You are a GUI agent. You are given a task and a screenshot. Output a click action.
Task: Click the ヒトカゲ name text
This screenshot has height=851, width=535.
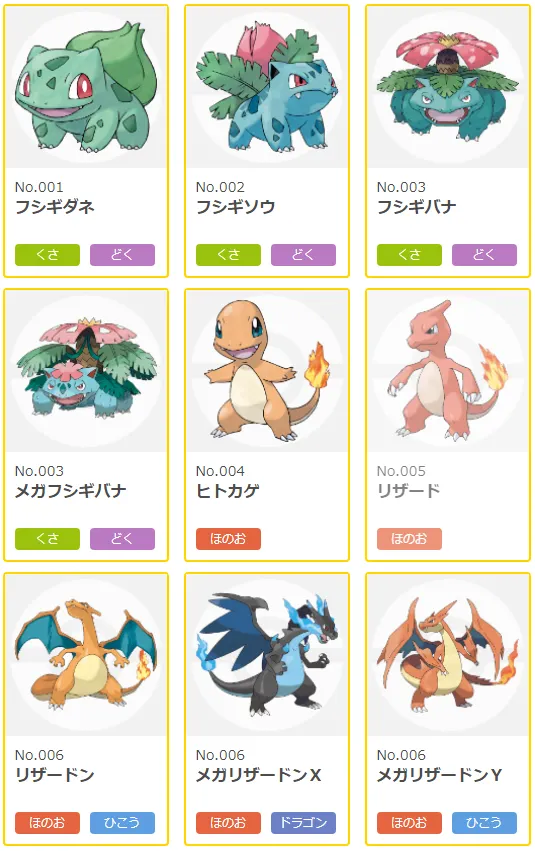(x=227, y=491)
